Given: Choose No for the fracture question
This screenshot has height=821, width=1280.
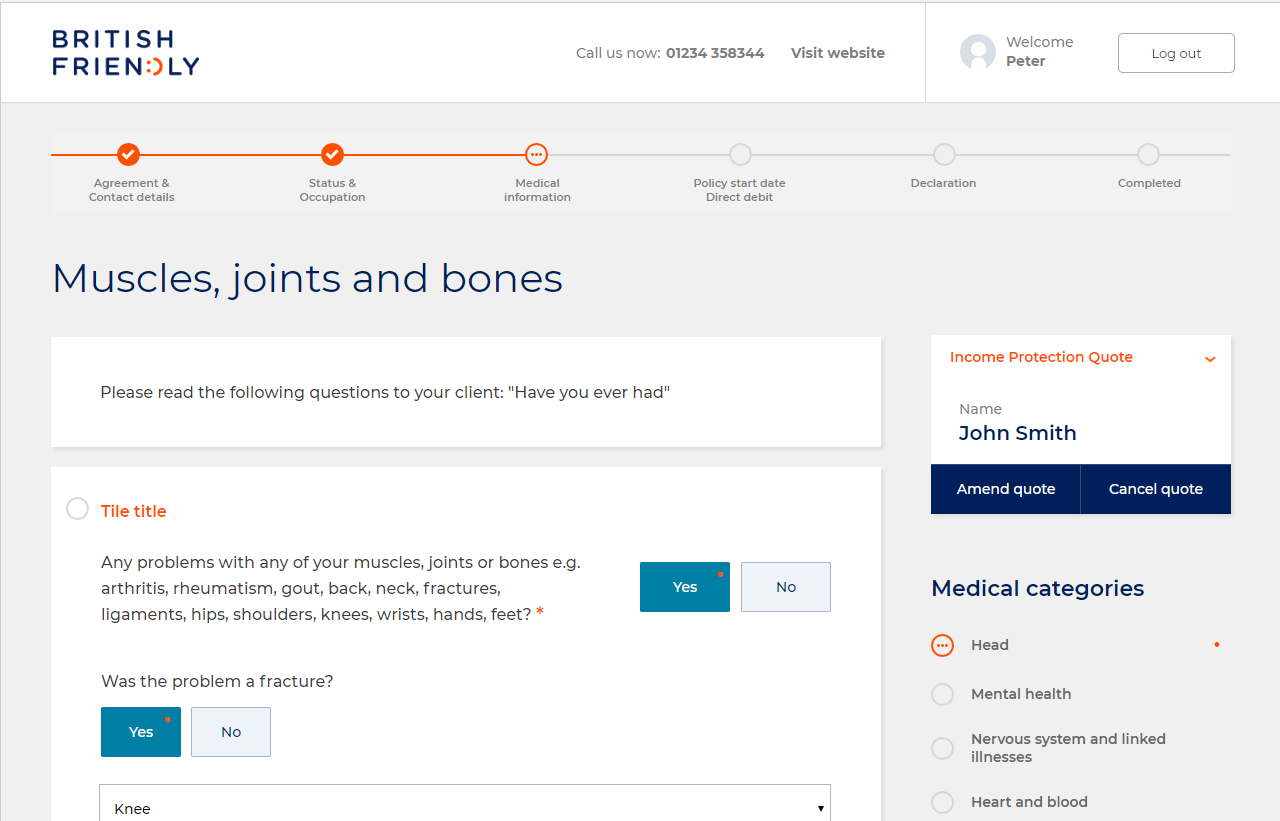Looking at the screenshot, I should (231, 732).
